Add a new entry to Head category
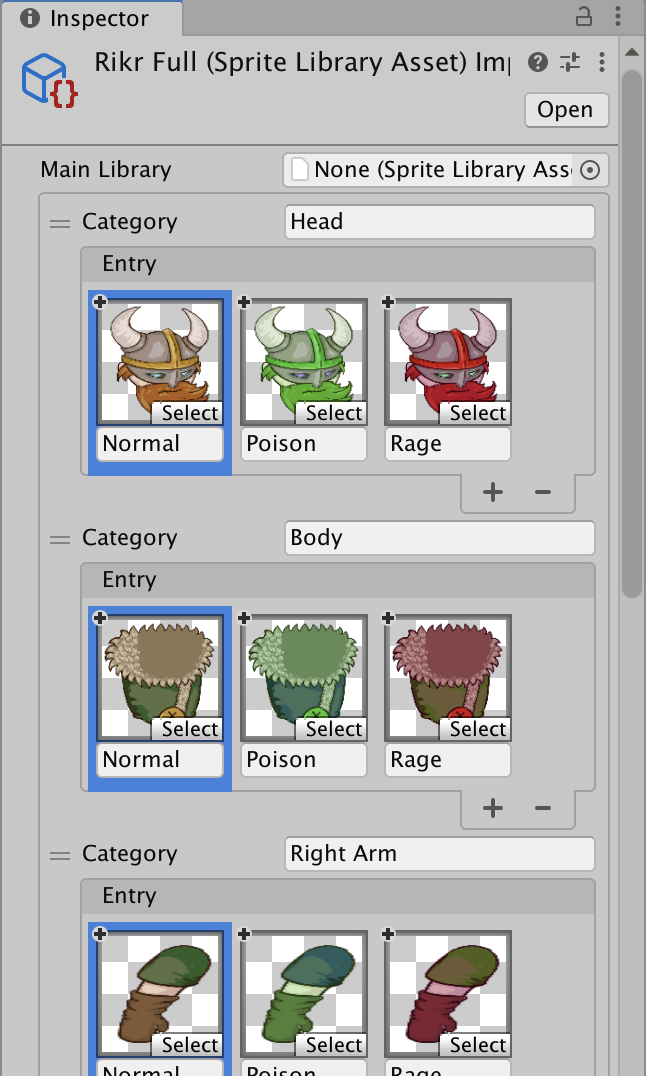Image resolution: width=646 pixels, height=1076 pixels. point(492,492)
